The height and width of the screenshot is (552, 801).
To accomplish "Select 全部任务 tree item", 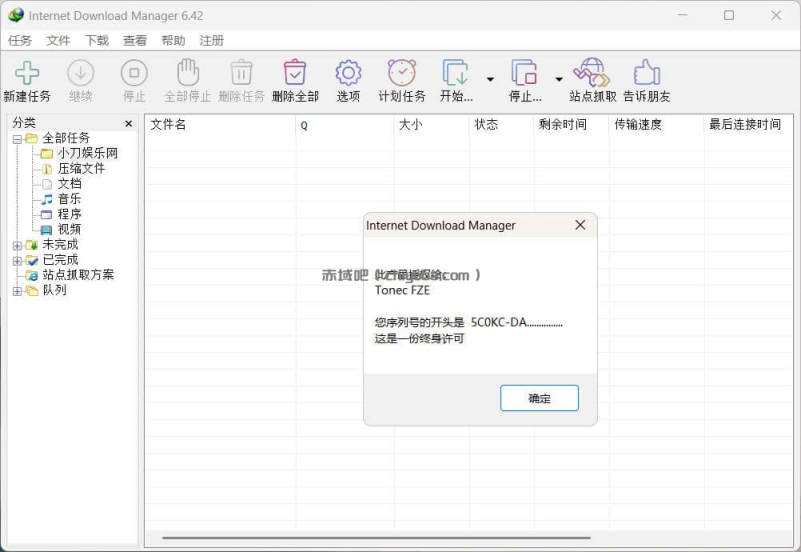I will tap(66, 138).
